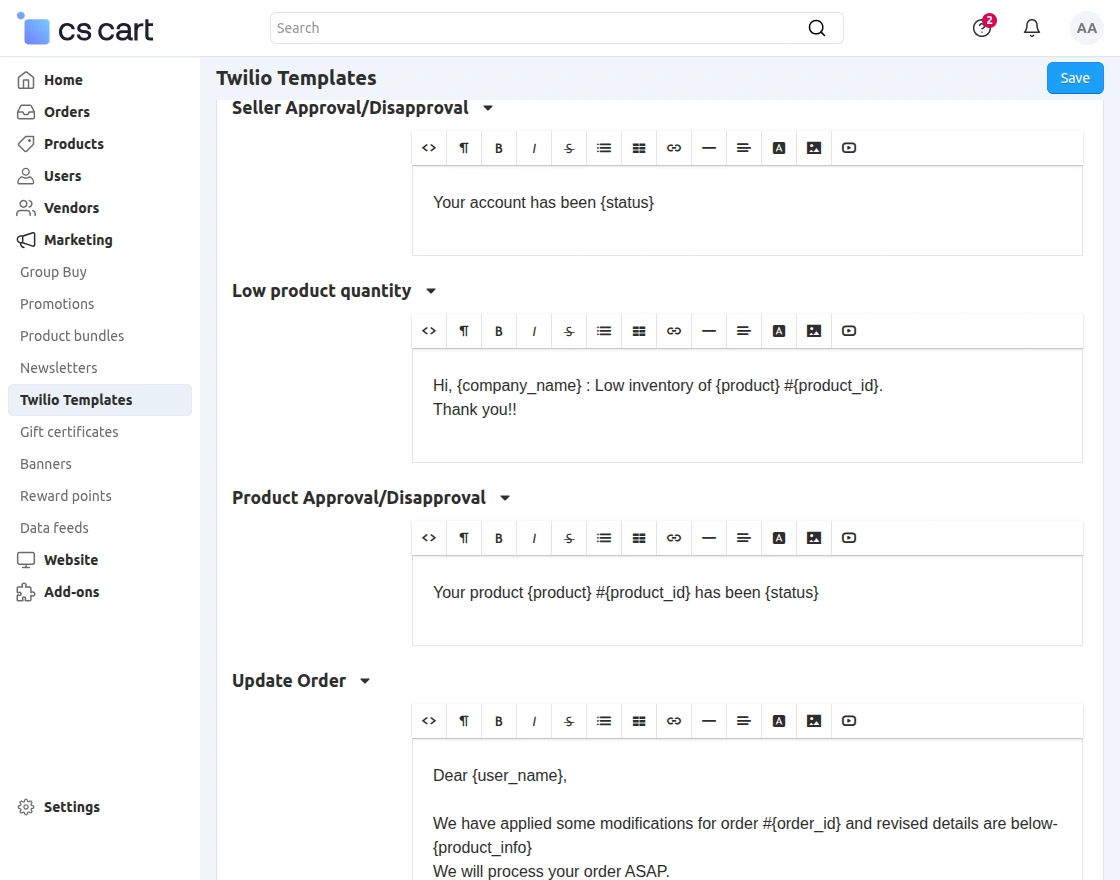This screenshot has width=1120, height=880.
Task: Collapse the Seller Approval/Disapproval section
Action: 487,107
